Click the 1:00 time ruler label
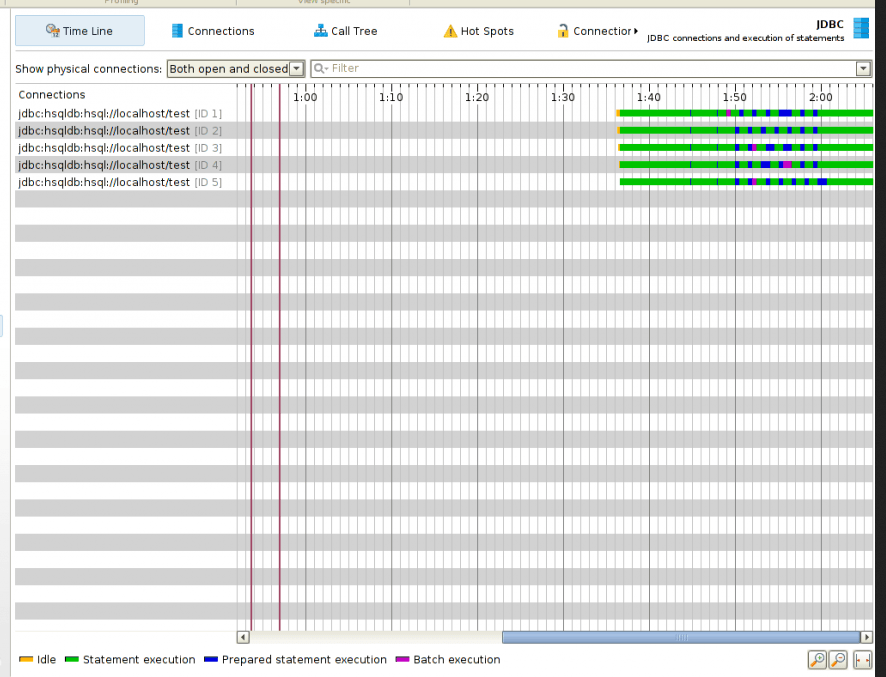The height and width of the screenshot is (677, 886). click(305, 97)
